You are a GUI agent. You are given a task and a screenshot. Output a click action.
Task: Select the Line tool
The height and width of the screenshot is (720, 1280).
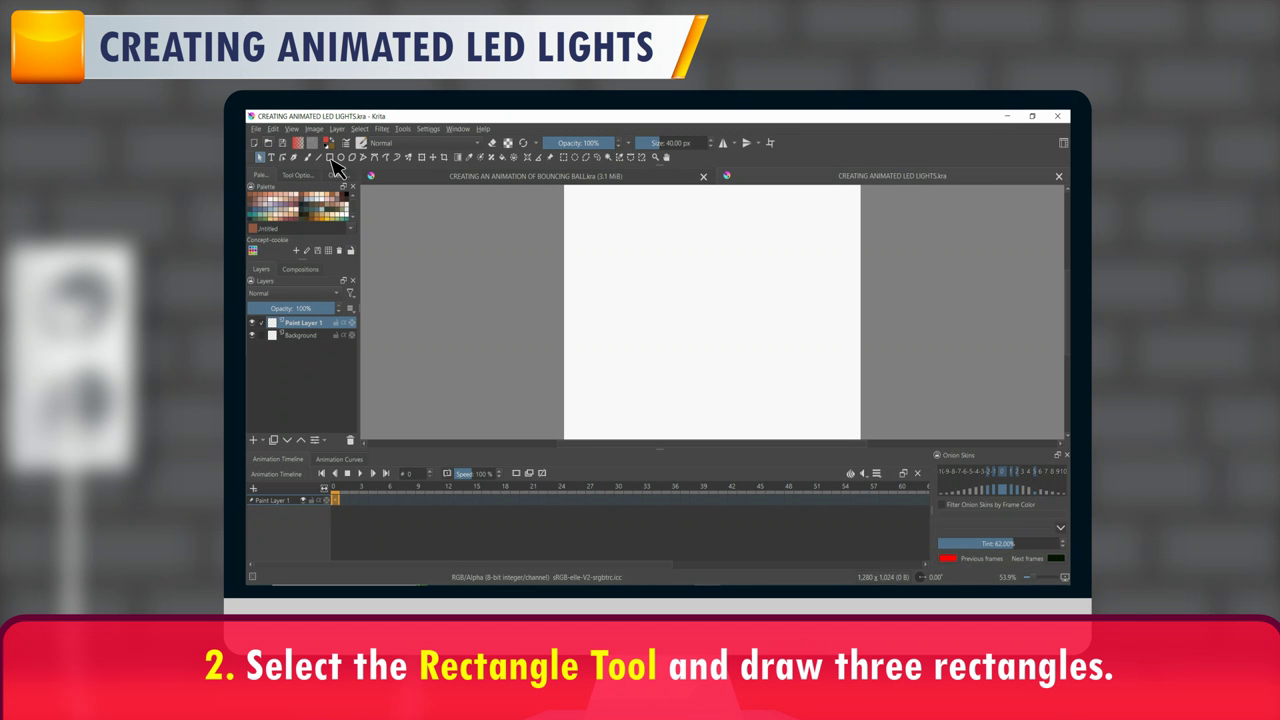coord(318,157)
